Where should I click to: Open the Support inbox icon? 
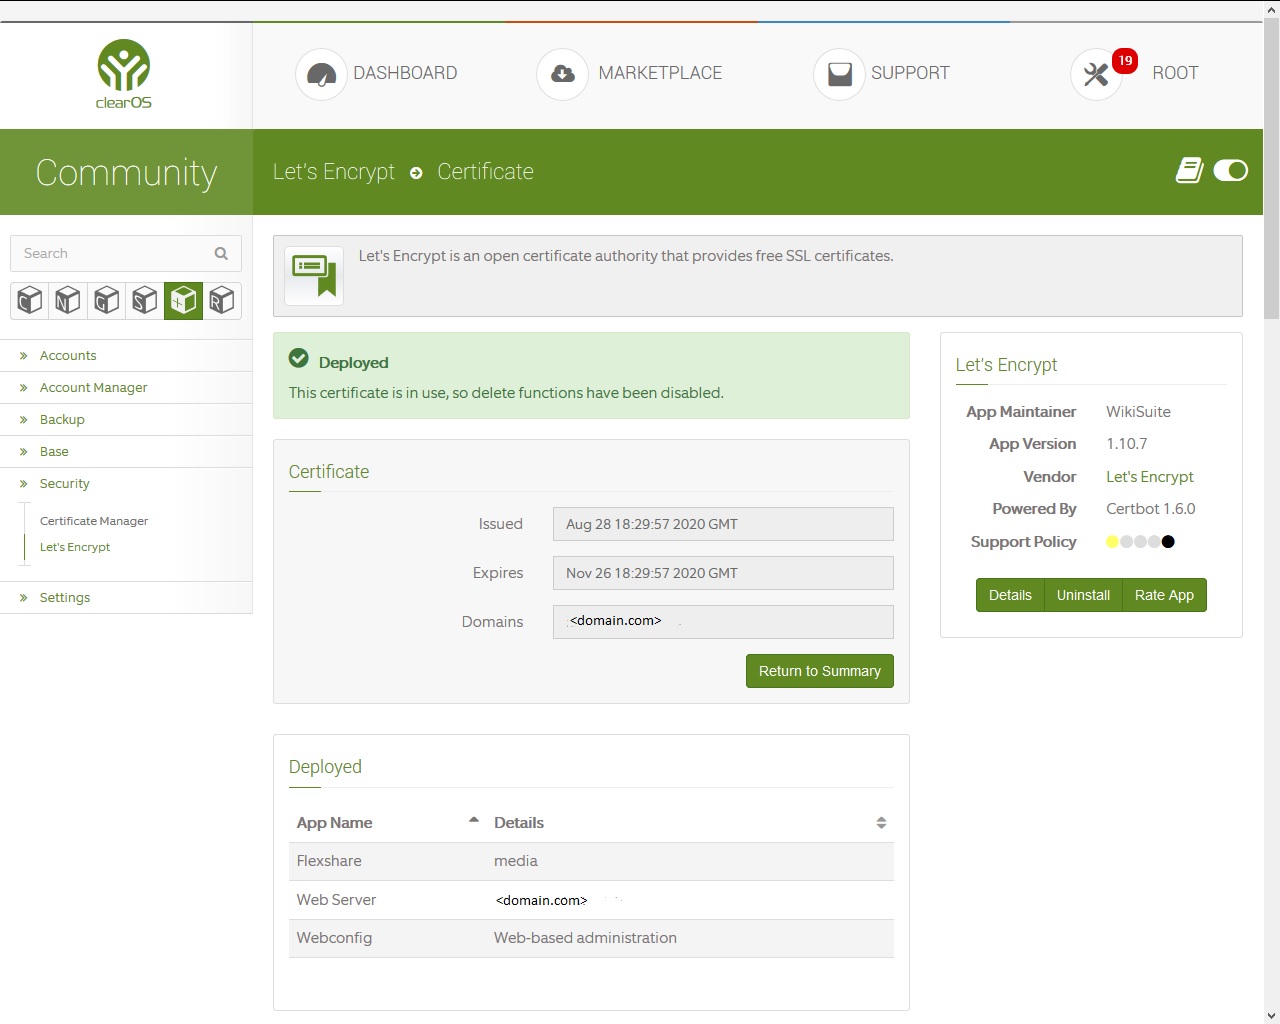(x=839, y=74)
